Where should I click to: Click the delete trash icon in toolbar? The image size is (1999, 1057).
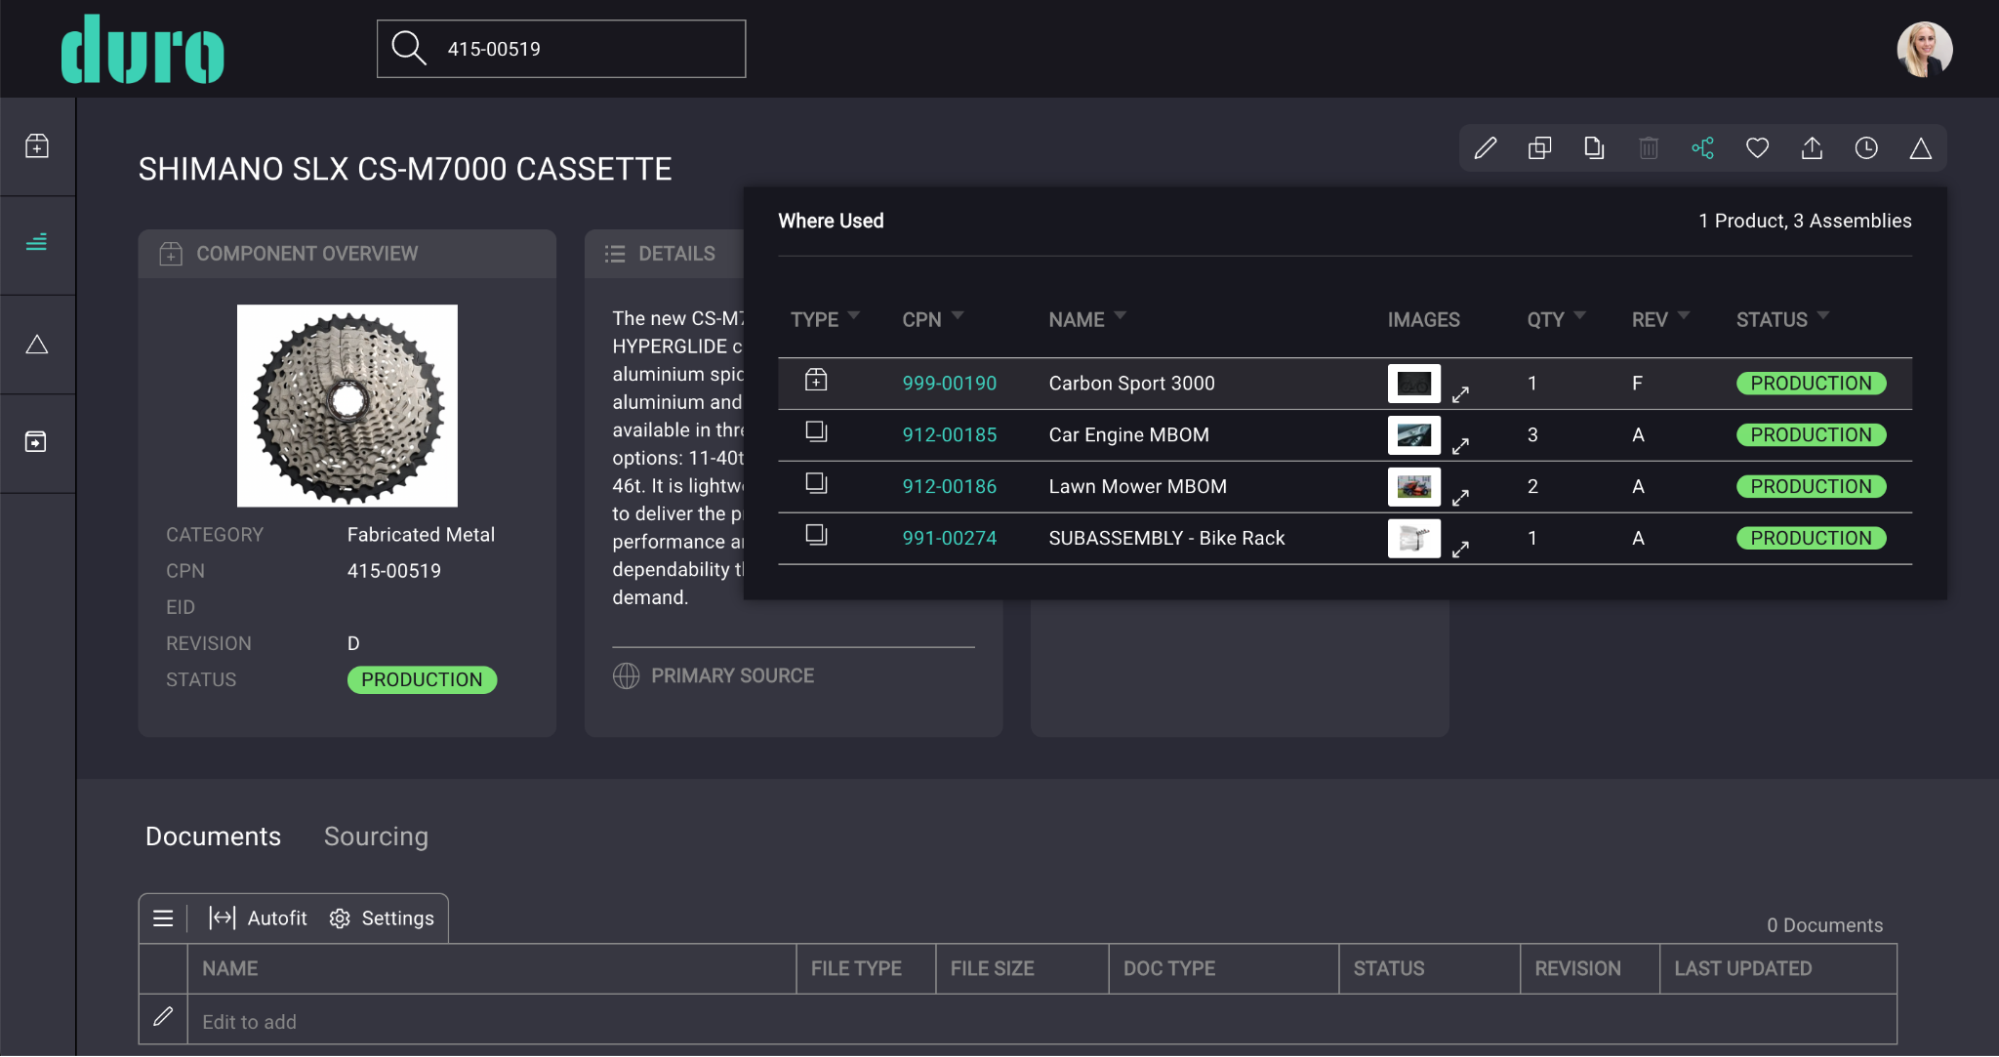click(x=1648, y=149)
